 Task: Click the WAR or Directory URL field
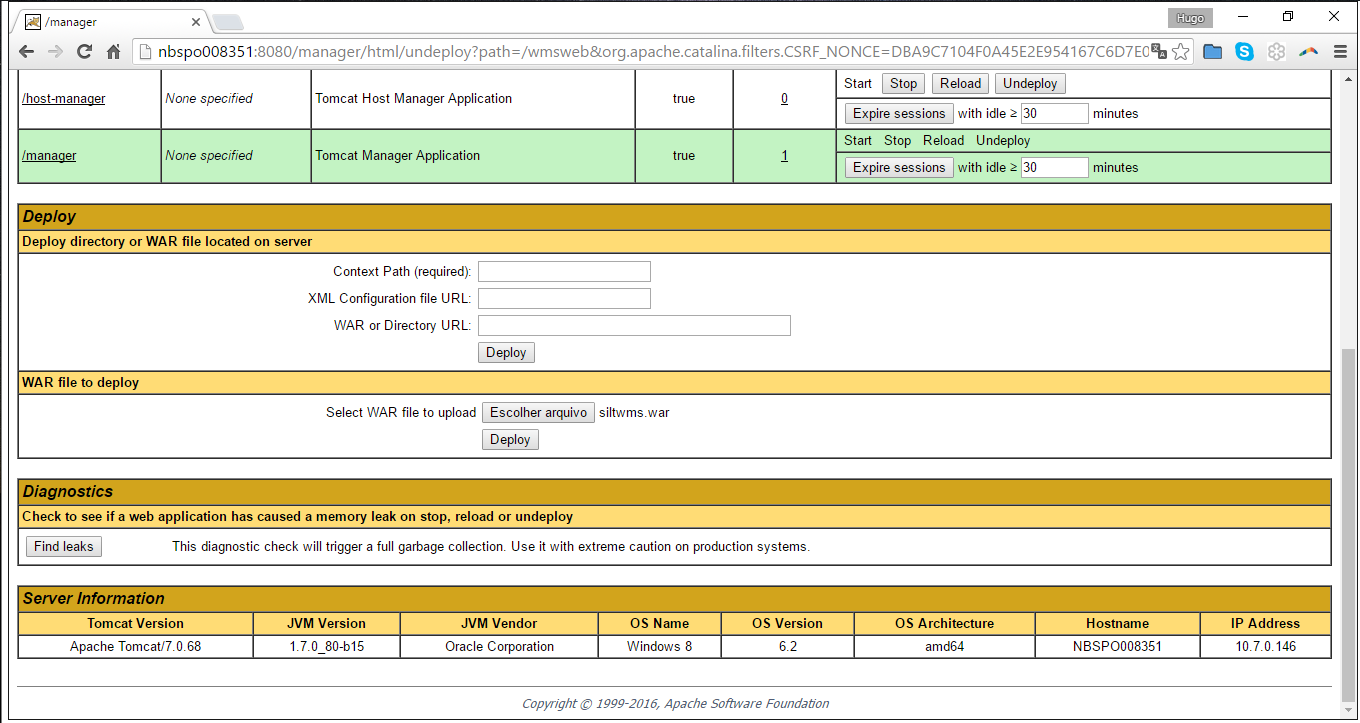coord(634,326)
